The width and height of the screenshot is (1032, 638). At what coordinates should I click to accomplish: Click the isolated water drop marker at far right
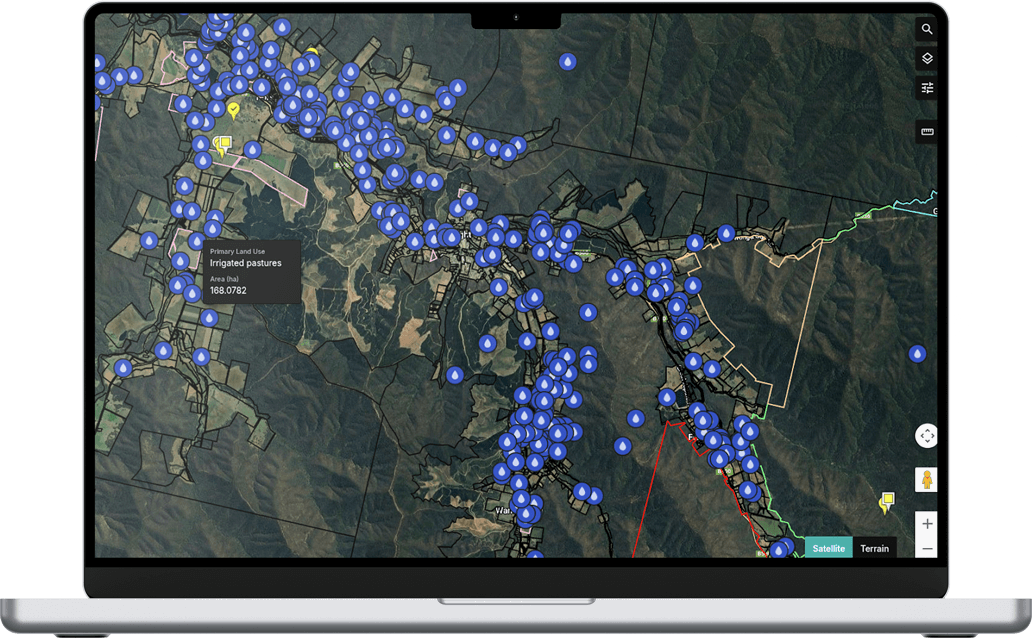click(917, 354)
